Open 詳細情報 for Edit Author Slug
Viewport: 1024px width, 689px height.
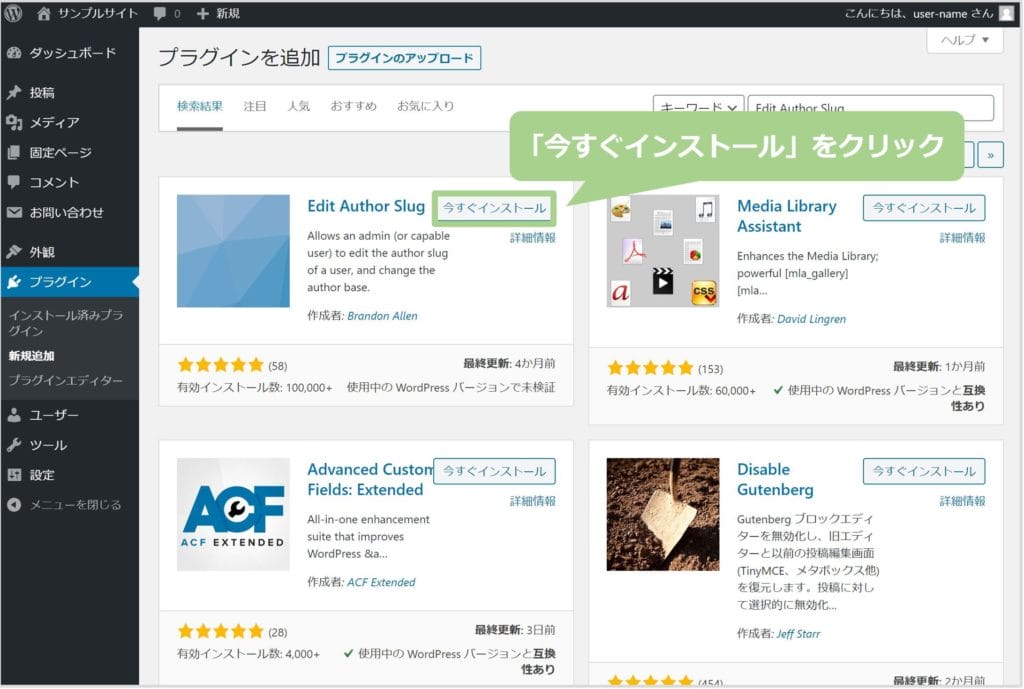(x=533, y=238)
